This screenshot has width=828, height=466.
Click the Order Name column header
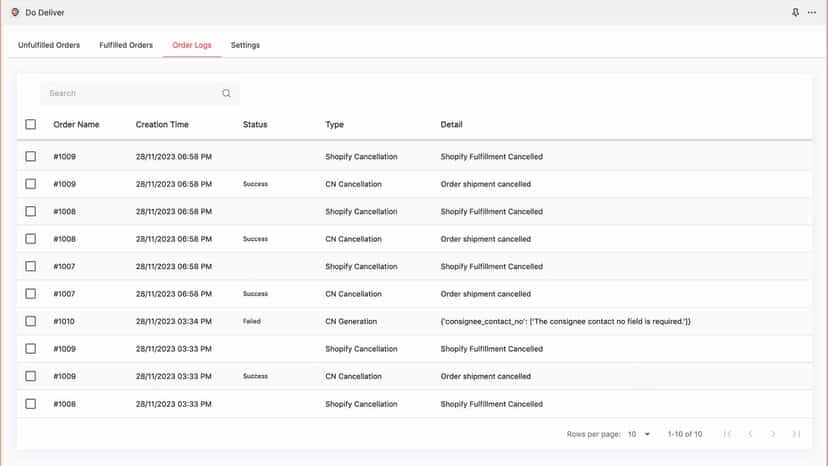click(x=76, y=124)
